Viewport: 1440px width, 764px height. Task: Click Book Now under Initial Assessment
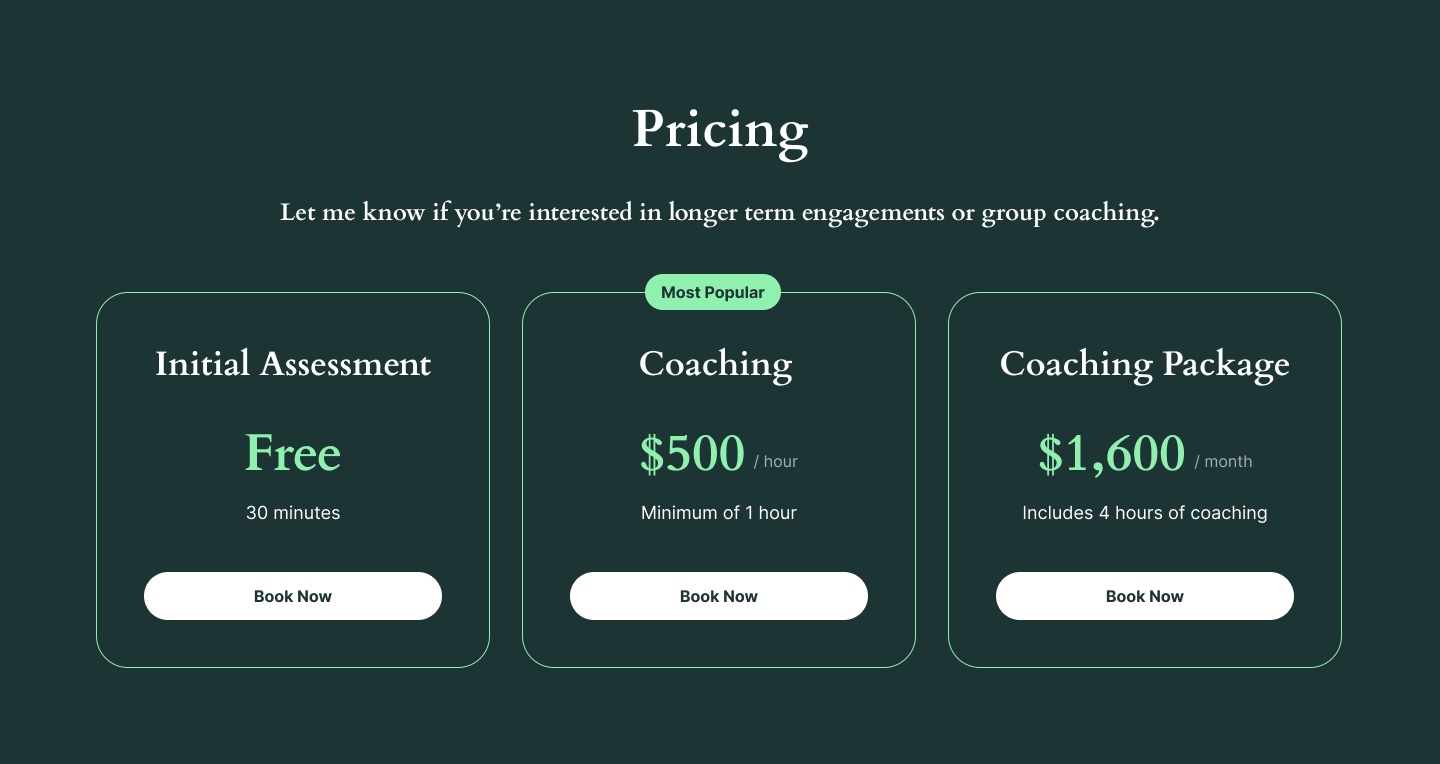293,596
